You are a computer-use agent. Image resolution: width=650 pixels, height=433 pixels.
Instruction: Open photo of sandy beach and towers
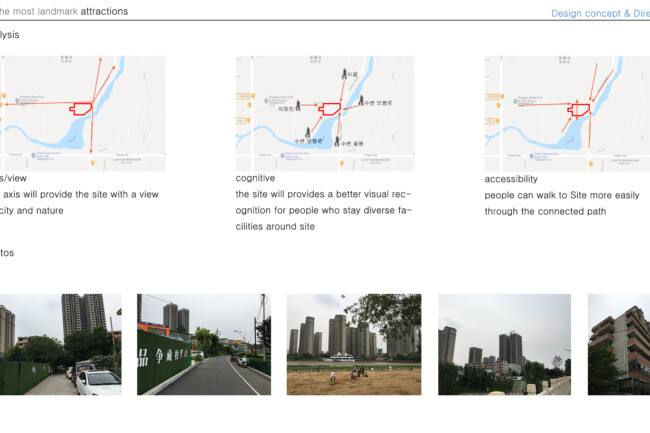pyautogui.click(x=354, y=344)
